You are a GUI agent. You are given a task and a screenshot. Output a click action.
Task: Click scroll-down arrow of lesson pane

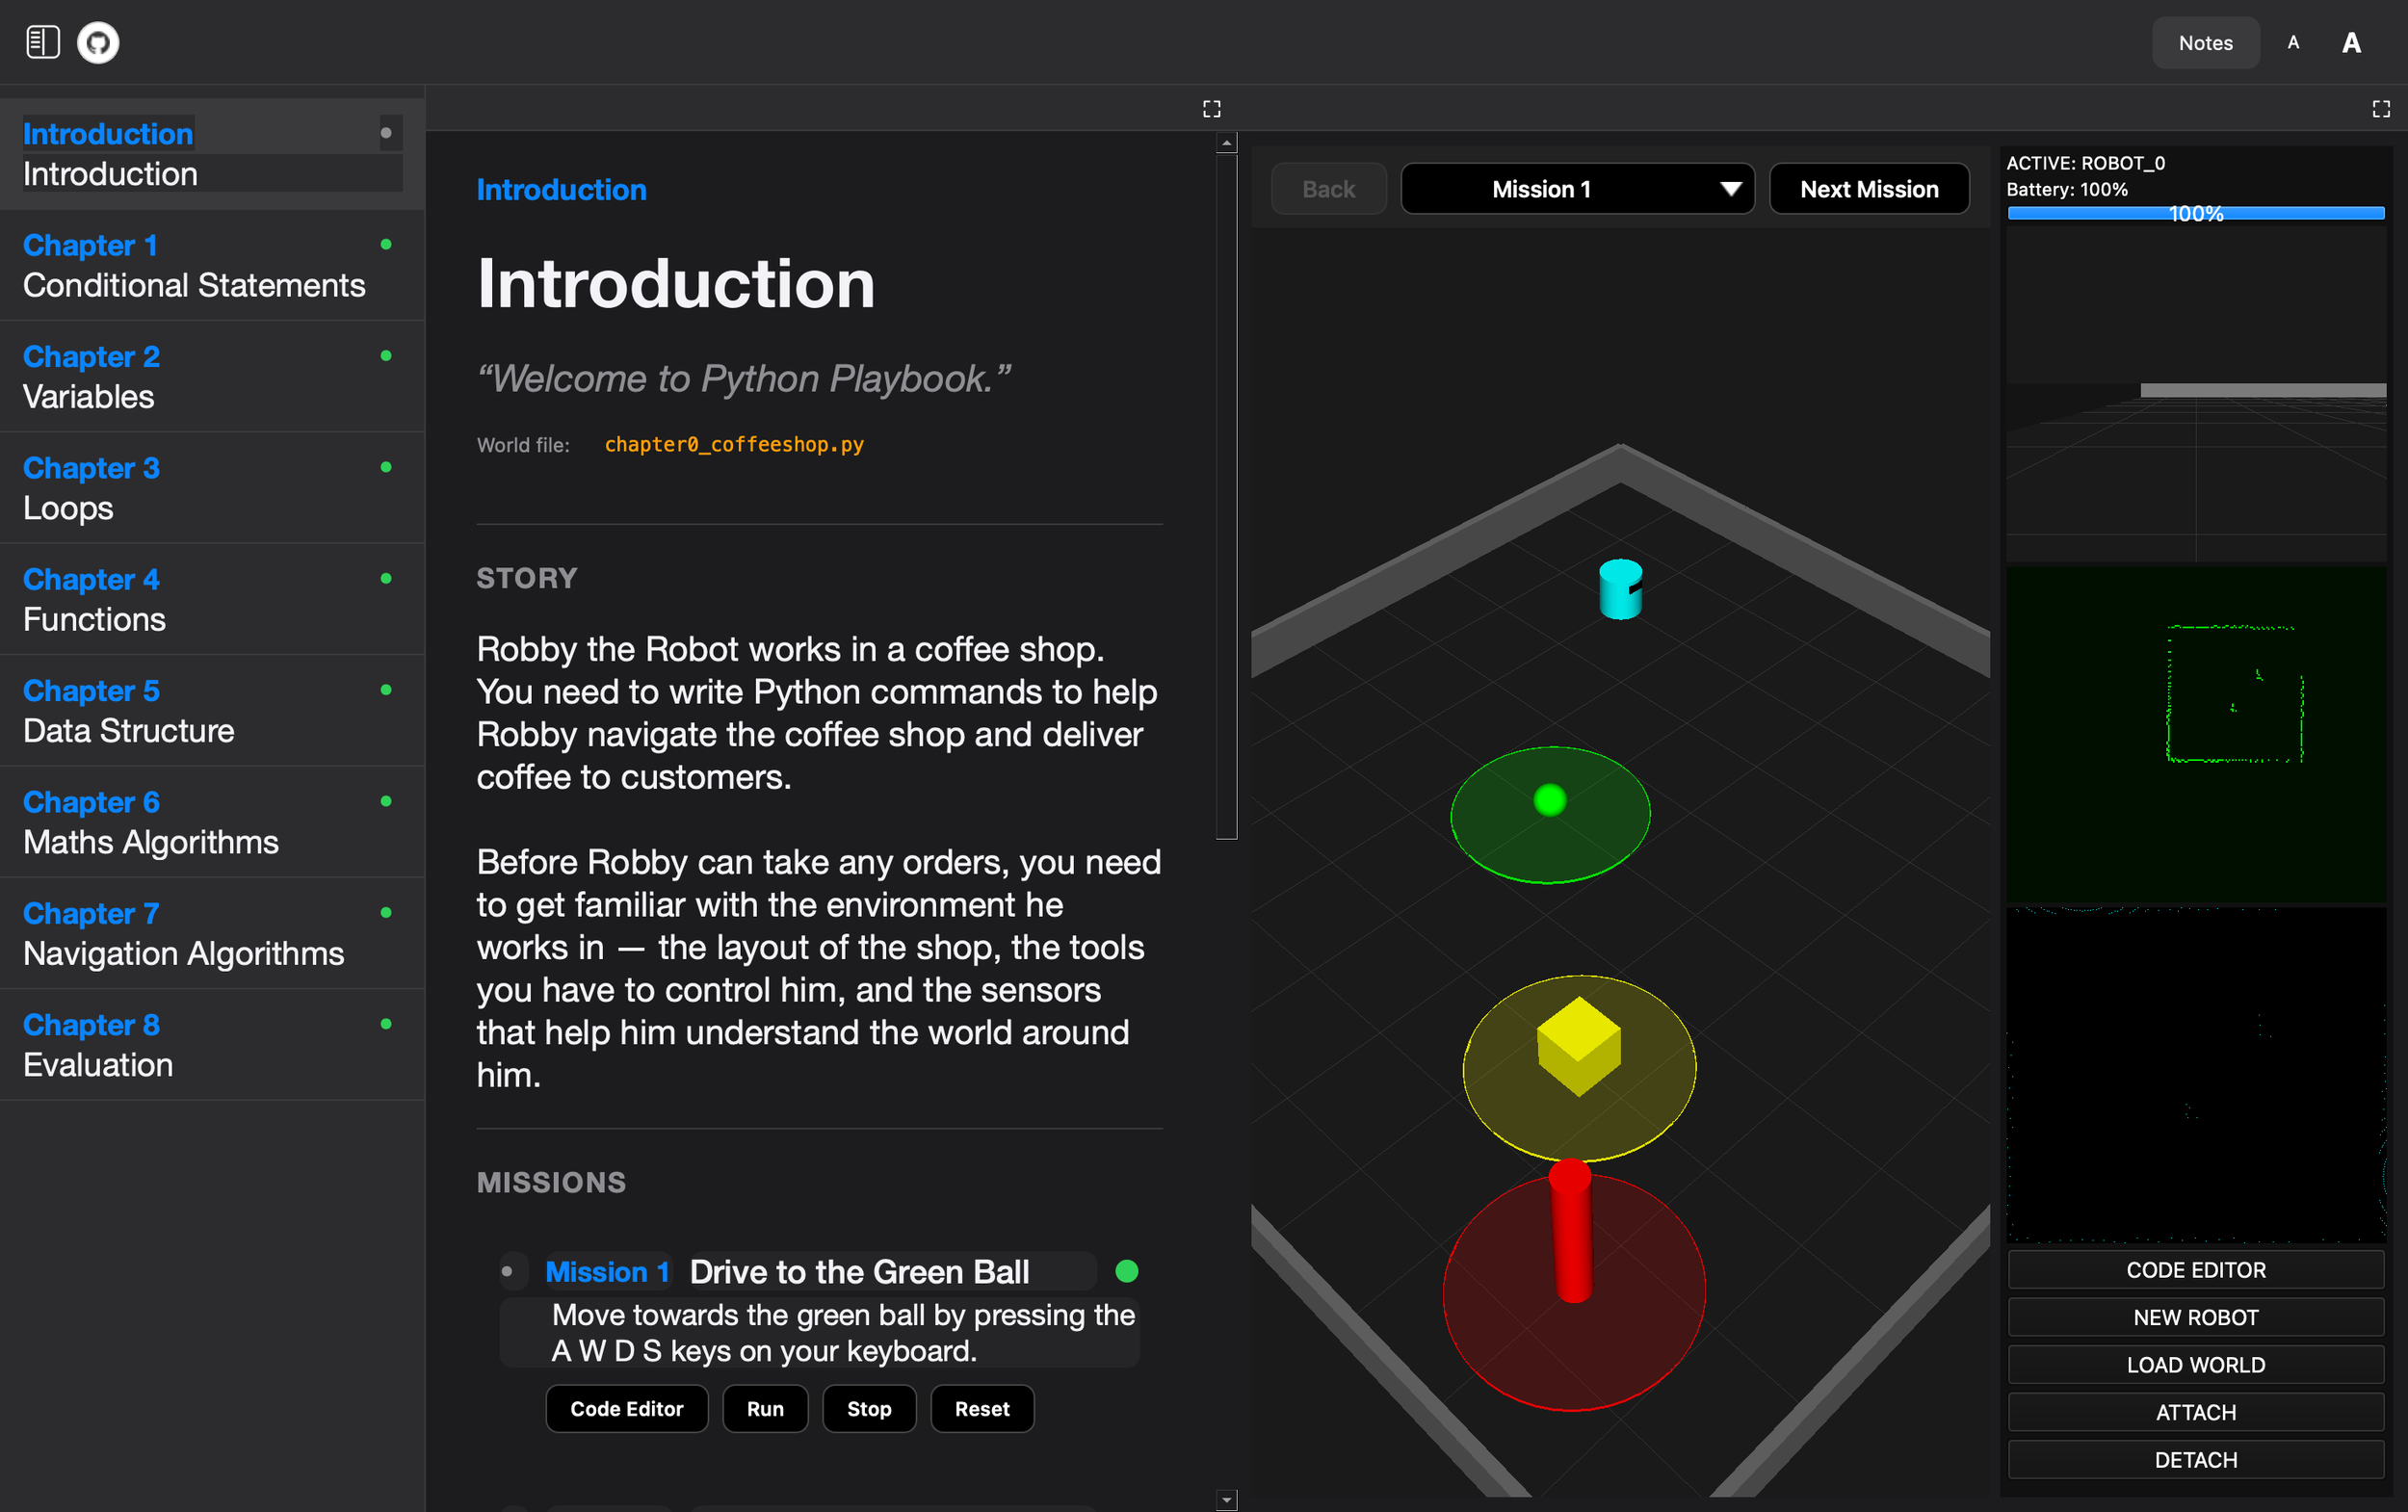pyautogui.click(x=1226, y=1499)
